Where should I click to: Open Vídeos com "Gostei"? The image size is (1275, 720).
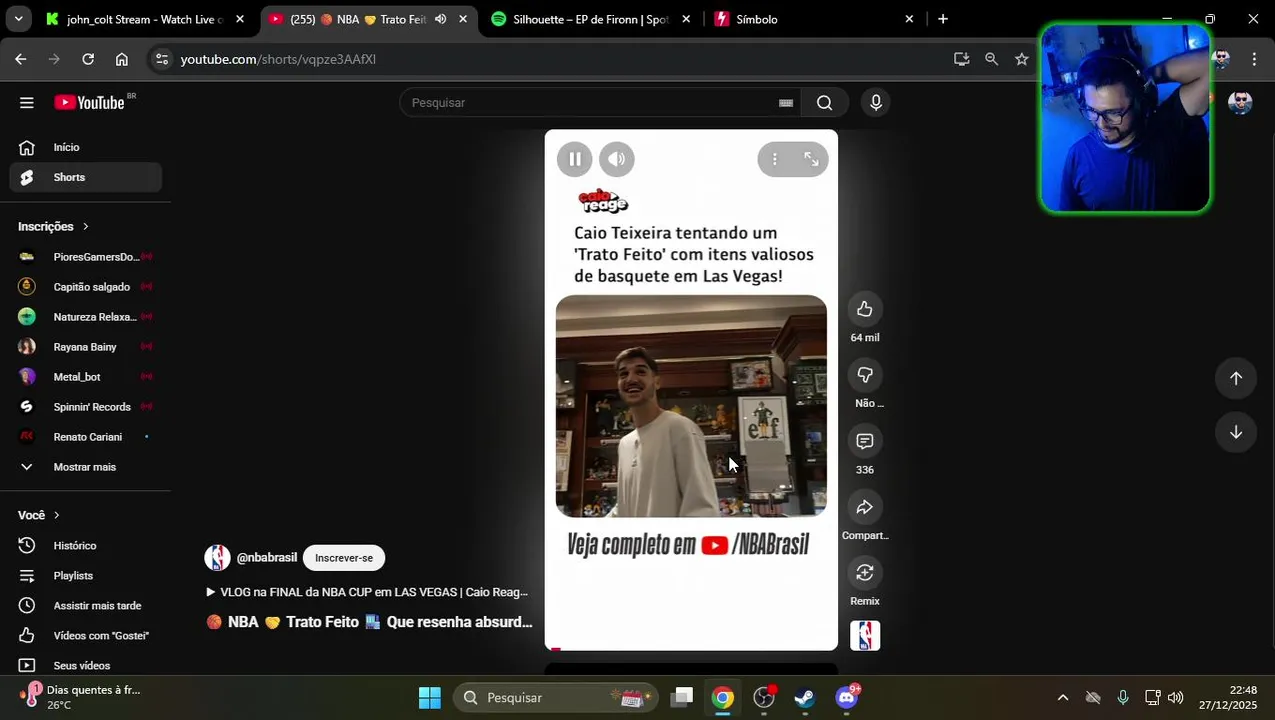(x=86, y=636)
